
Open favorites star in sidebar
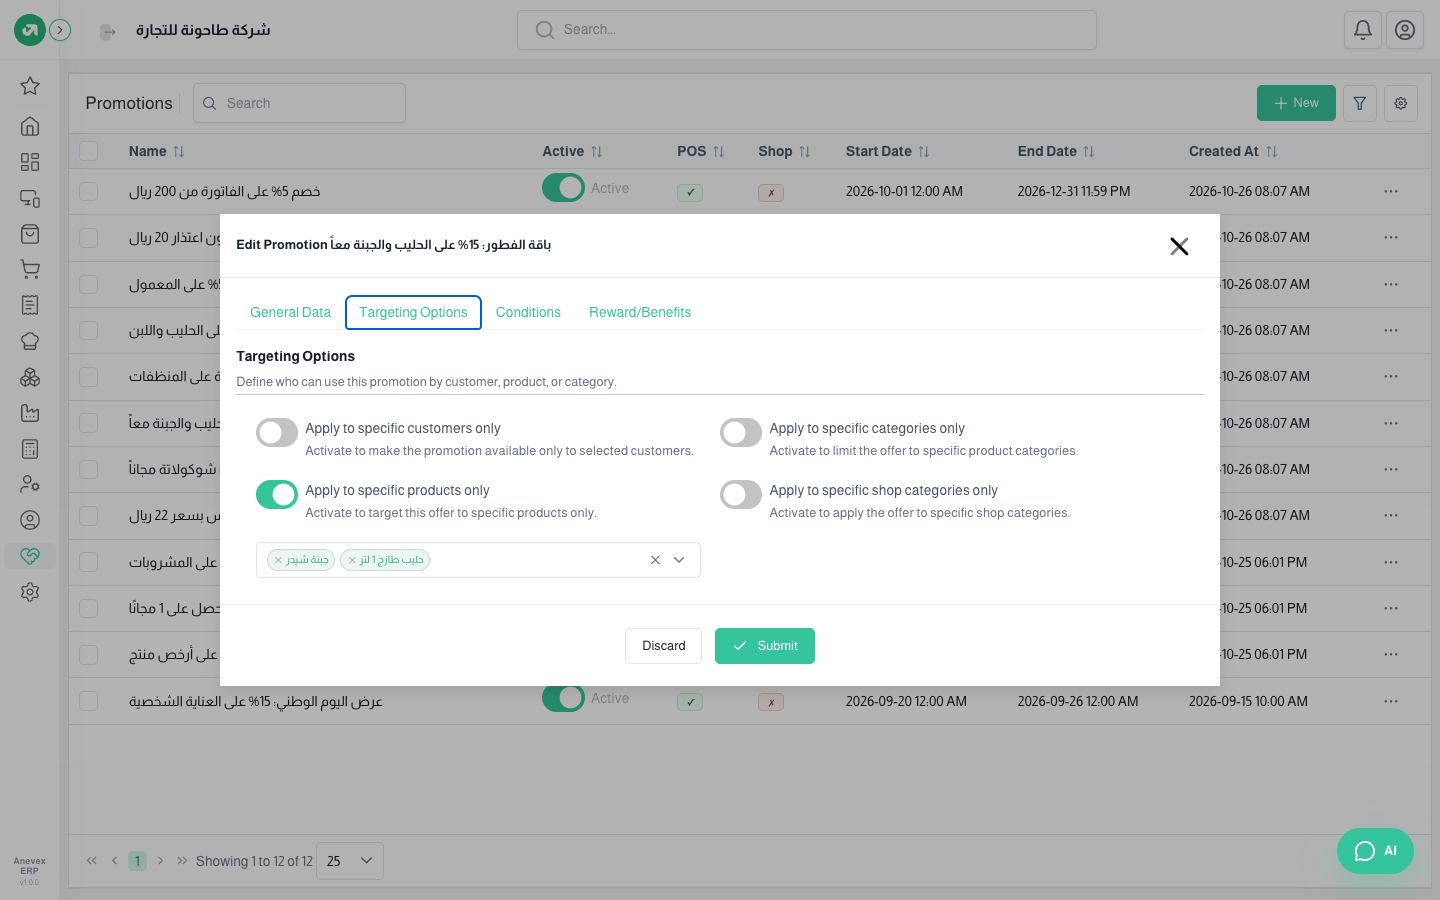tap(30, 86)
